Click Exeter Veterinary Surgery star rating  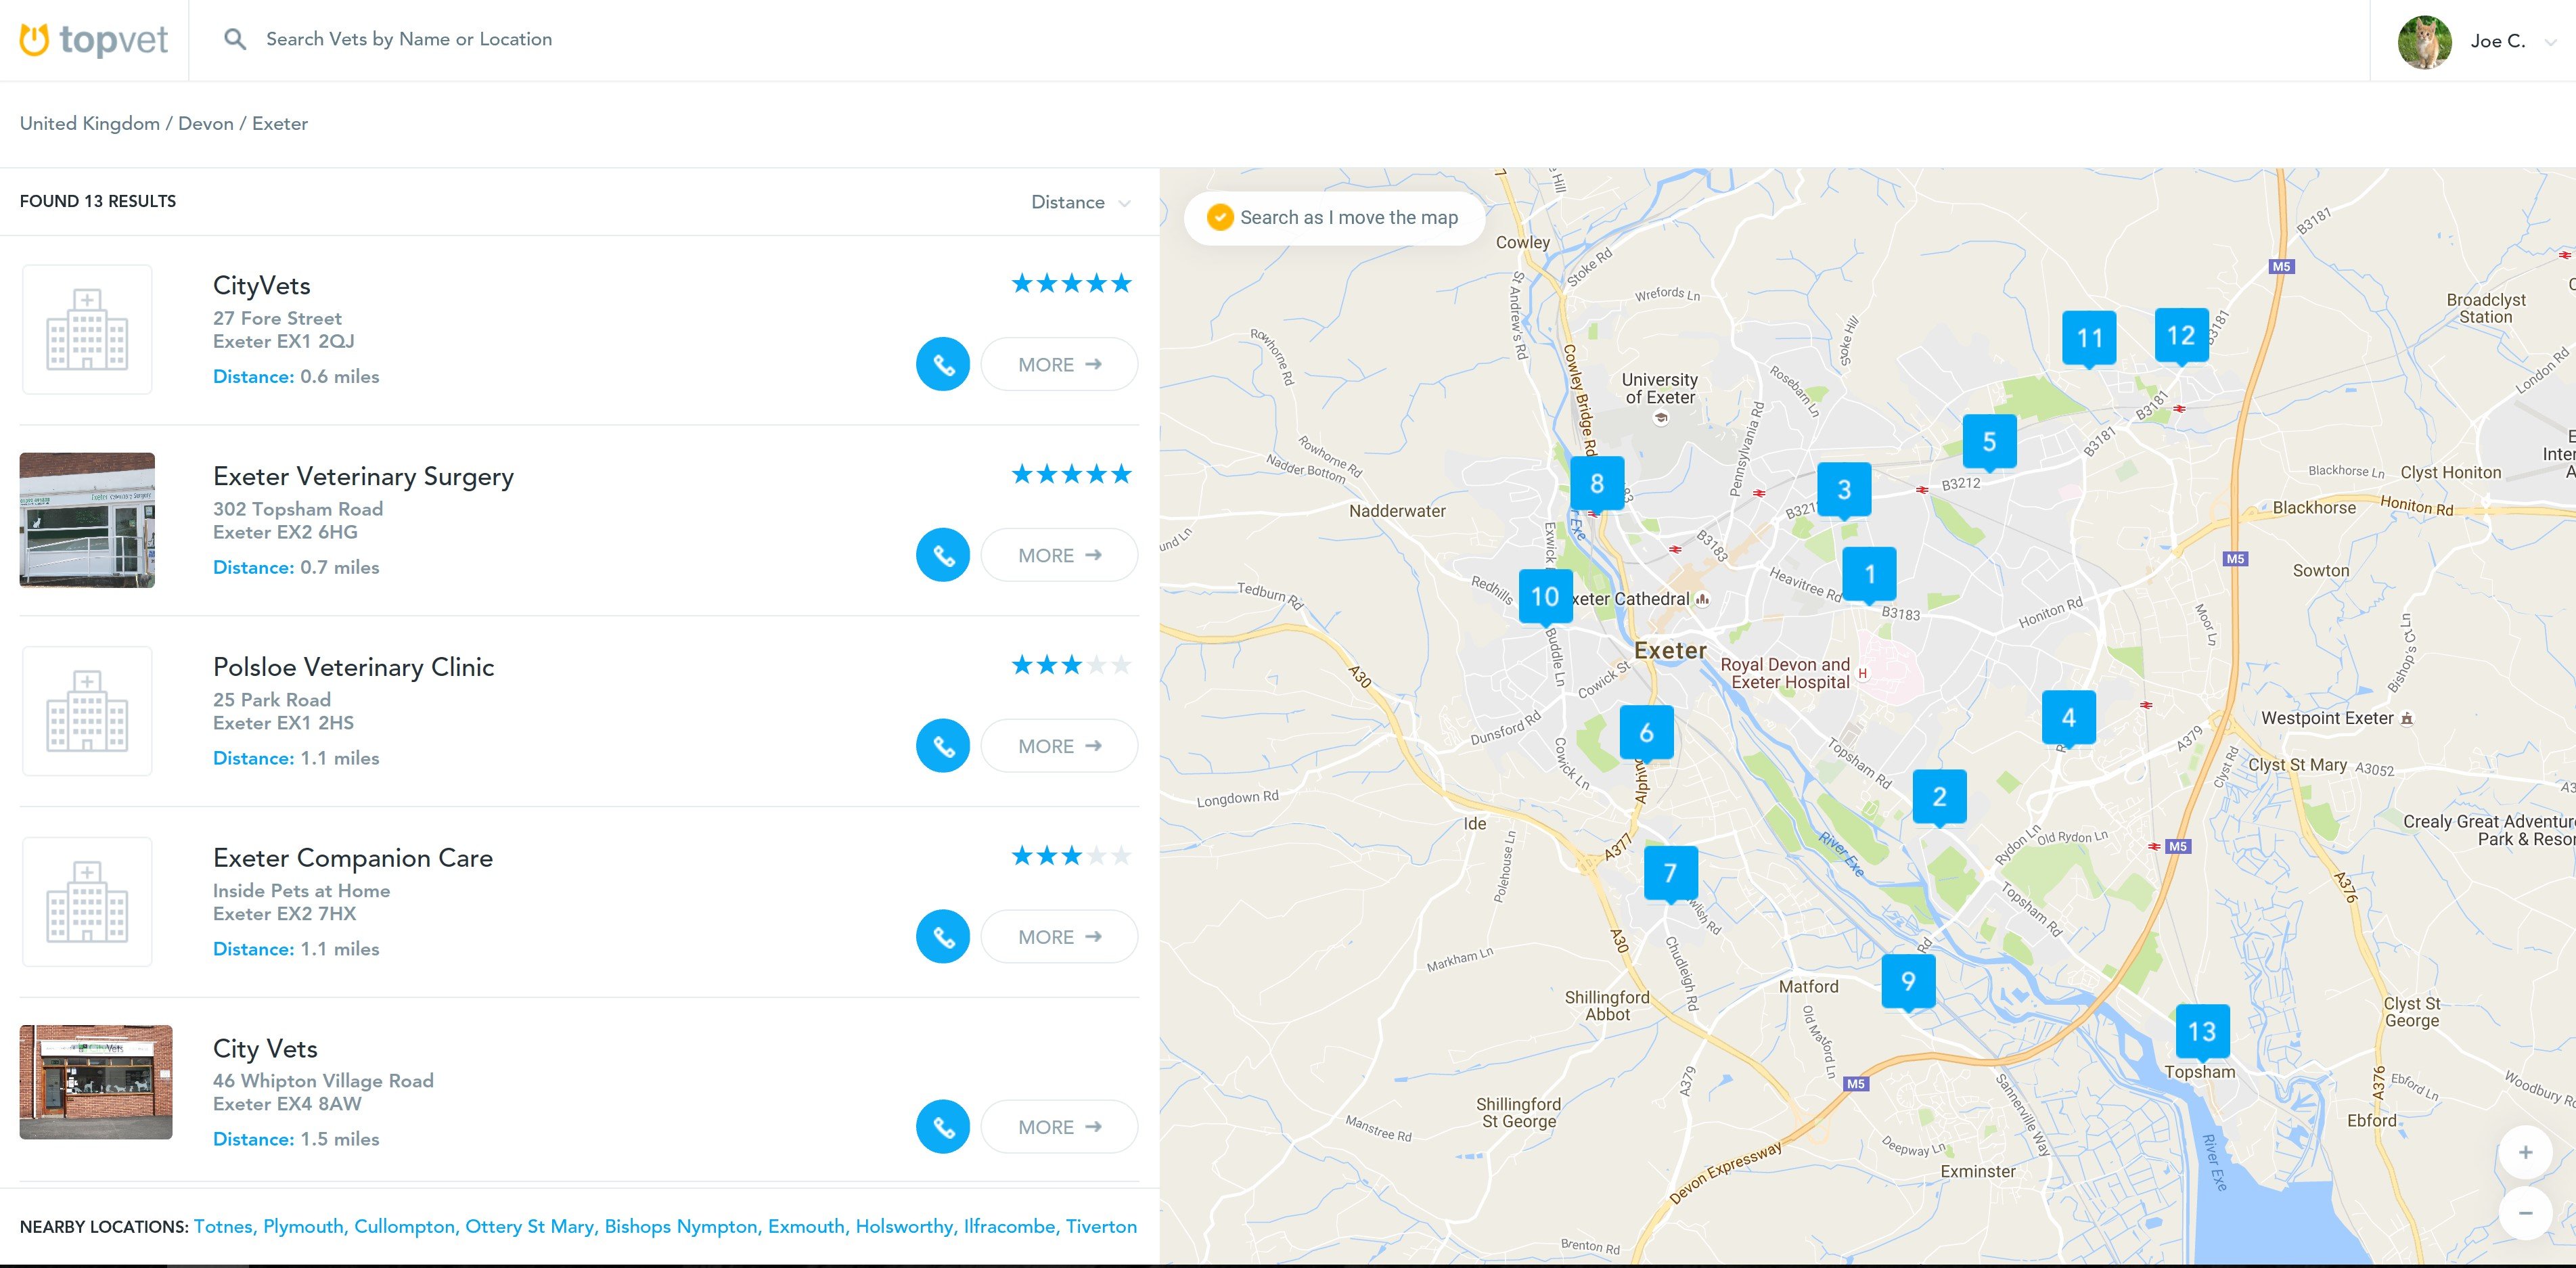pyautogui.click(x=1071, y=474)
